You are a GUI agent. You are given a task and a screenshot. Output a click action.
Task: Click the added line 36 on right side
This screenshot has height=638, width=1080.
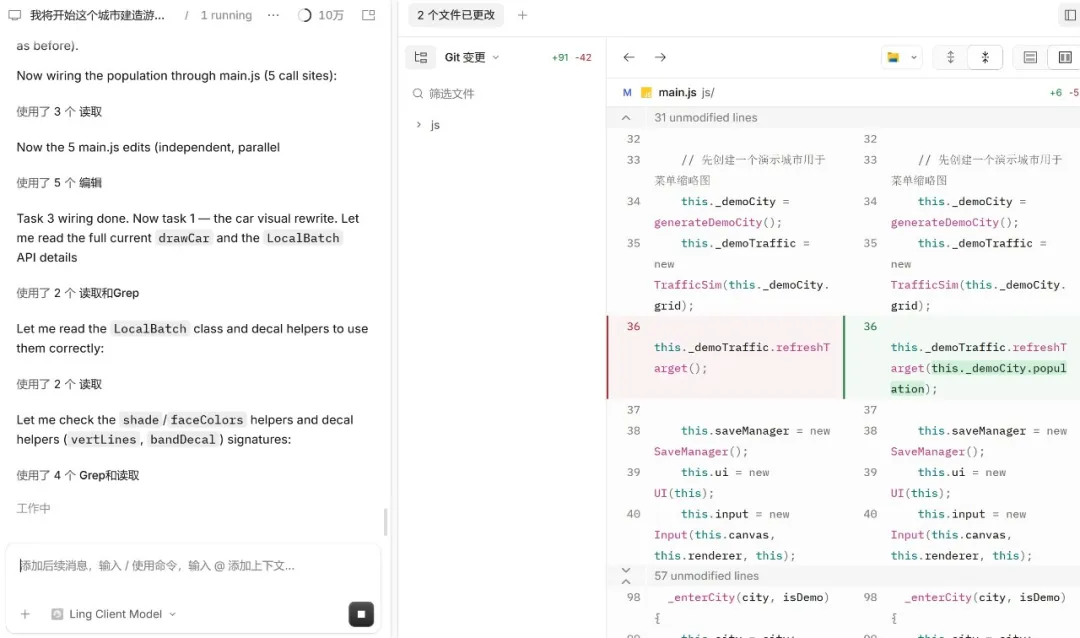962,358
